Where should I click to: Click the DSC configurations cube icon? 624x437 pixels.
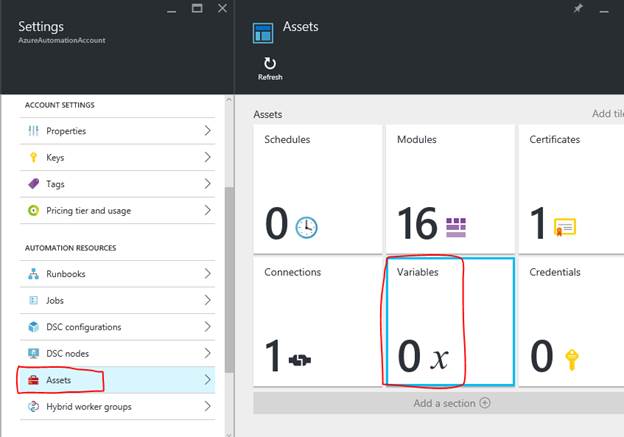point(33,327)
